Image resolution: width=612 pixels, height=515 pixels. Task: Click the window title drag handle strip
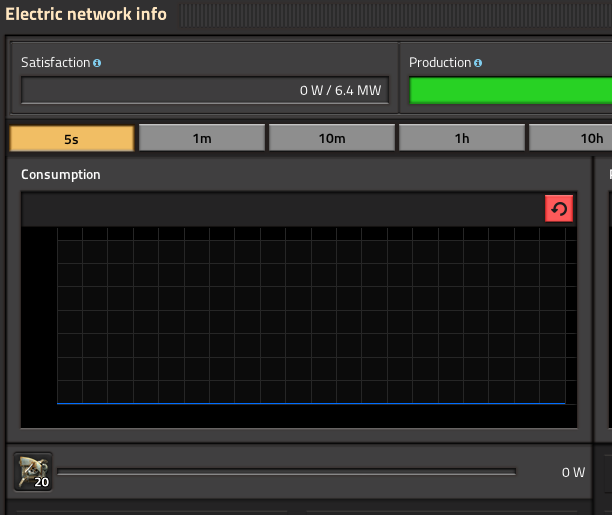395,16
